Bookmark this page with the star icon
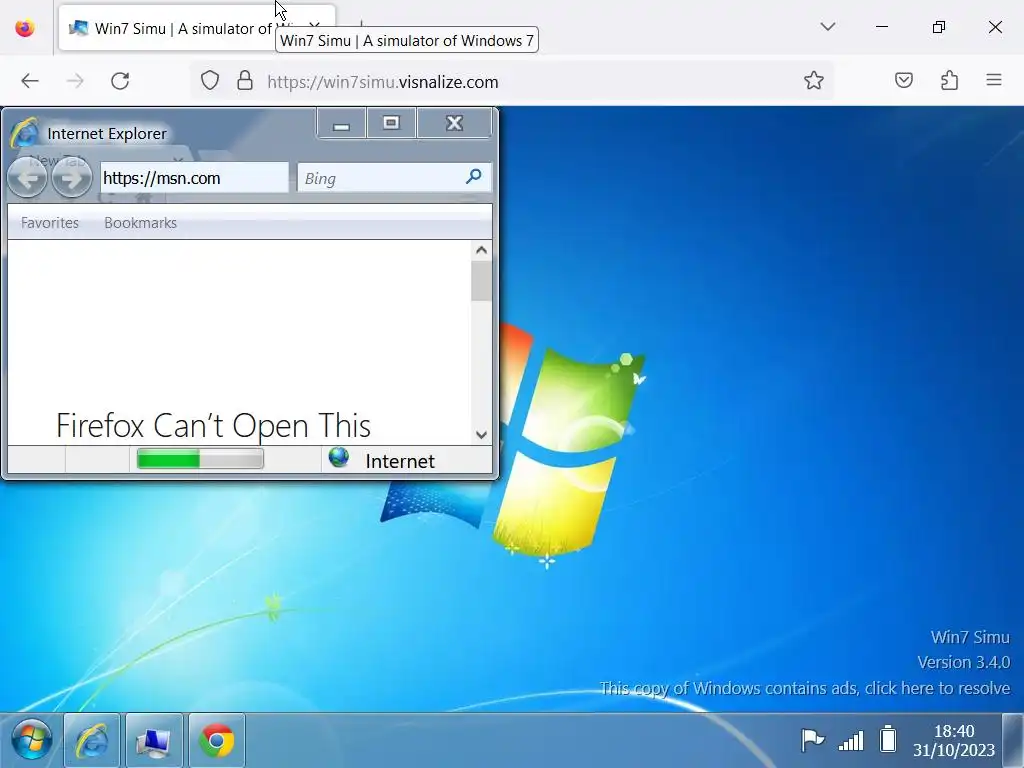The height and width of the screenshot is (768, 1024). (x=814, y=81)
